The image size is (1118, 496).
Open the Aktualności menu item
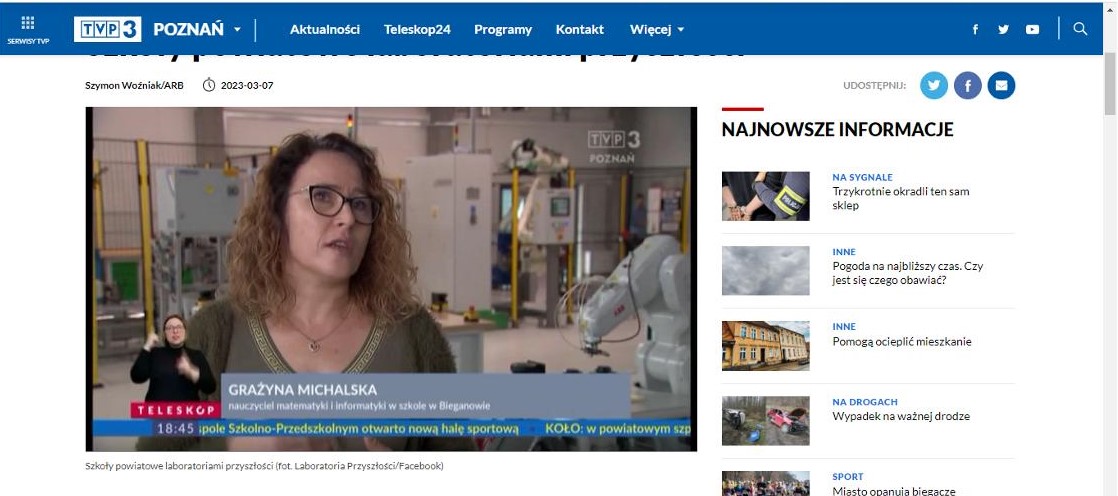pyautogui.click(x=324, y=29)
